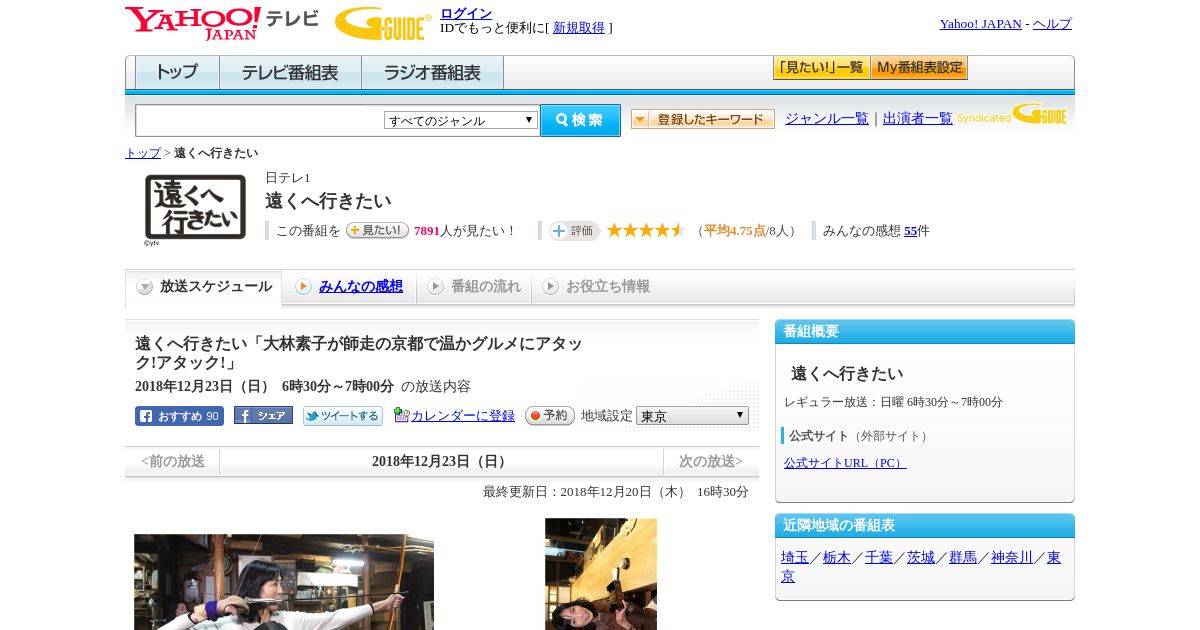Select the 番組の流れ tab
The image size is (1200, 630).
474,287
